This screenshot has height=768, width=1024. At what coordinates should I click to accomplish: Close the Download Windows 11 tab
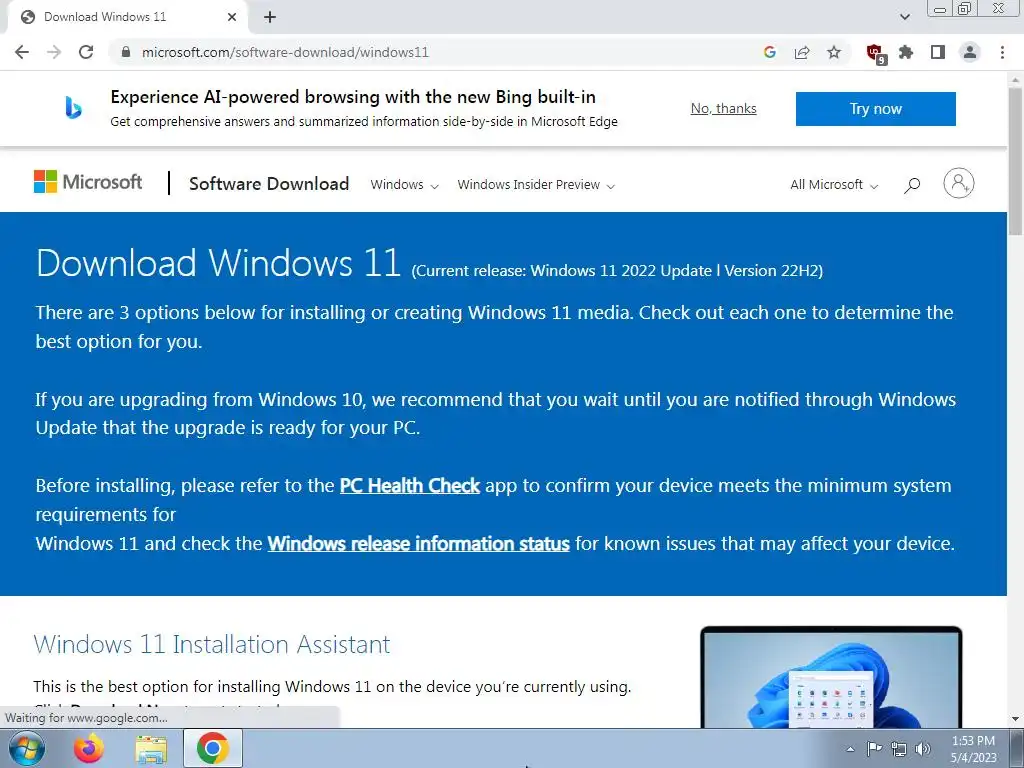coord(232,17)
